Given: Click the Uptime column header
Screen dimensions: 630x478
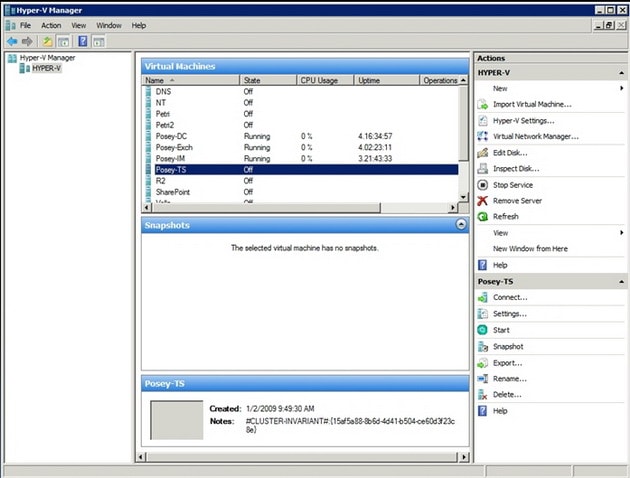Looking at the screenshot, I should point(387,80).
